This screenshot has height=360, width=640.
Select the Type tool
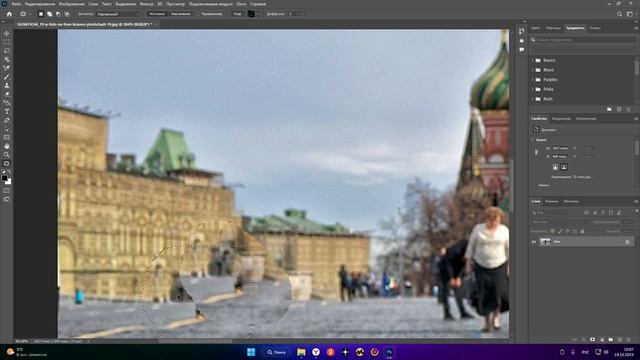pos(7,111)
